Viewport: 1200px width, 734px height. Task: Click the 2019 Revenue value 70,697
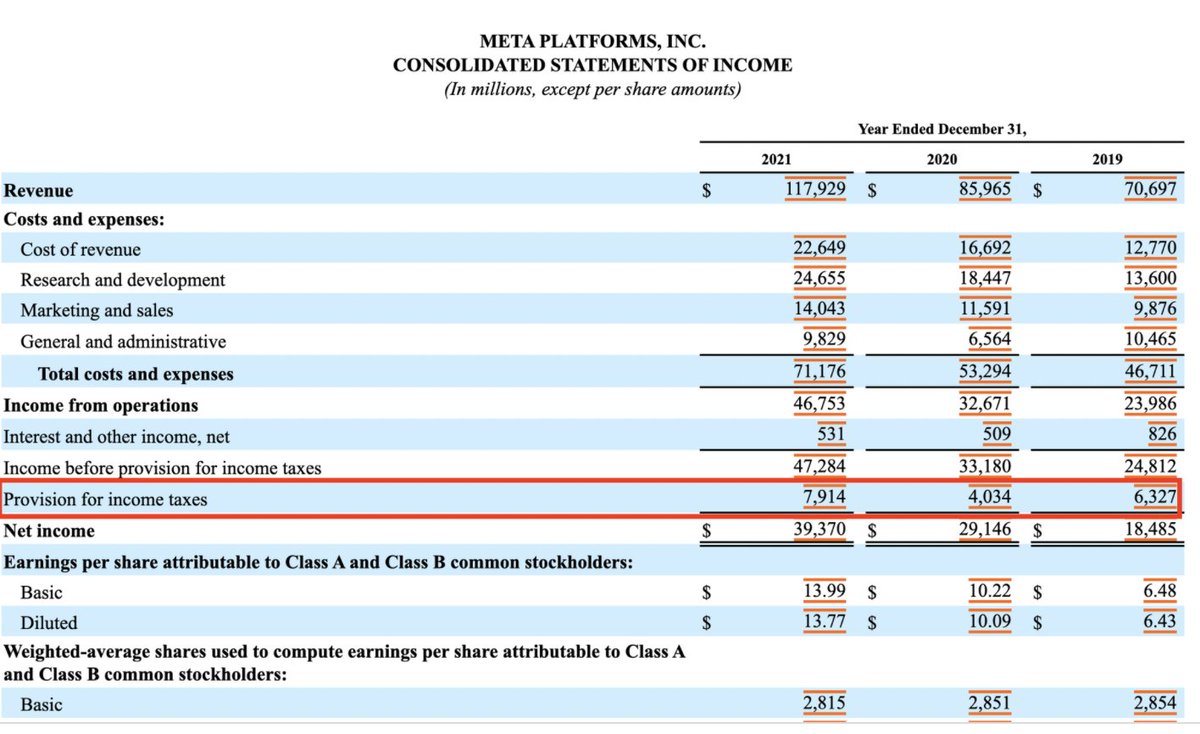1151,188
